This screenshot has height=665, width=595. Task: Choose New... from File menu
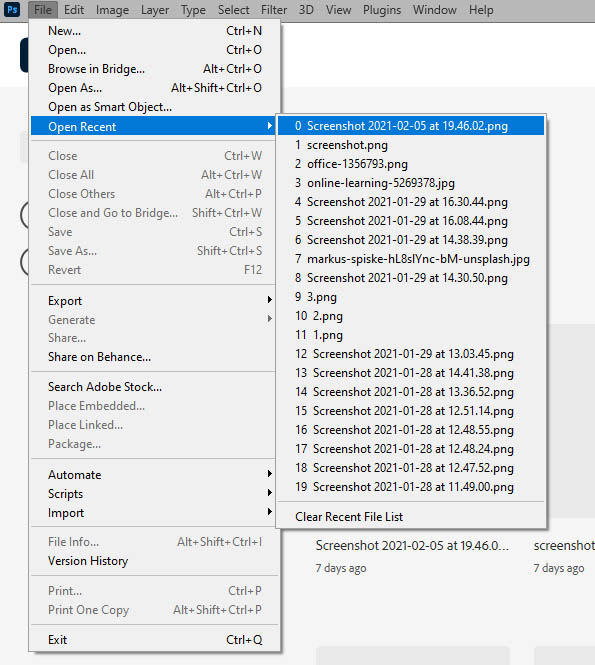[155, 31]
